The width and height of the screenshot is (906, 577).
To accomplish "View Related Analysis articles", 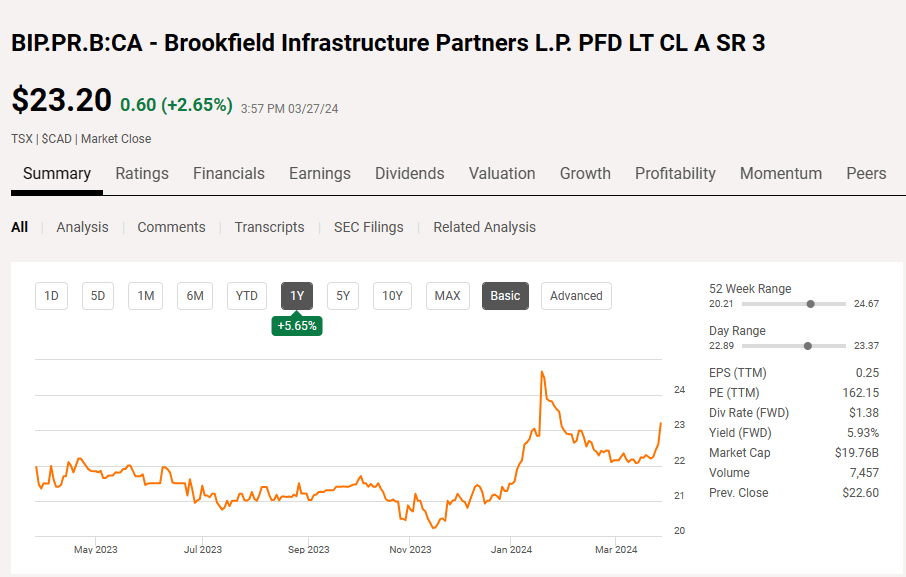I will pyautogui.click(x=484, y=227).
